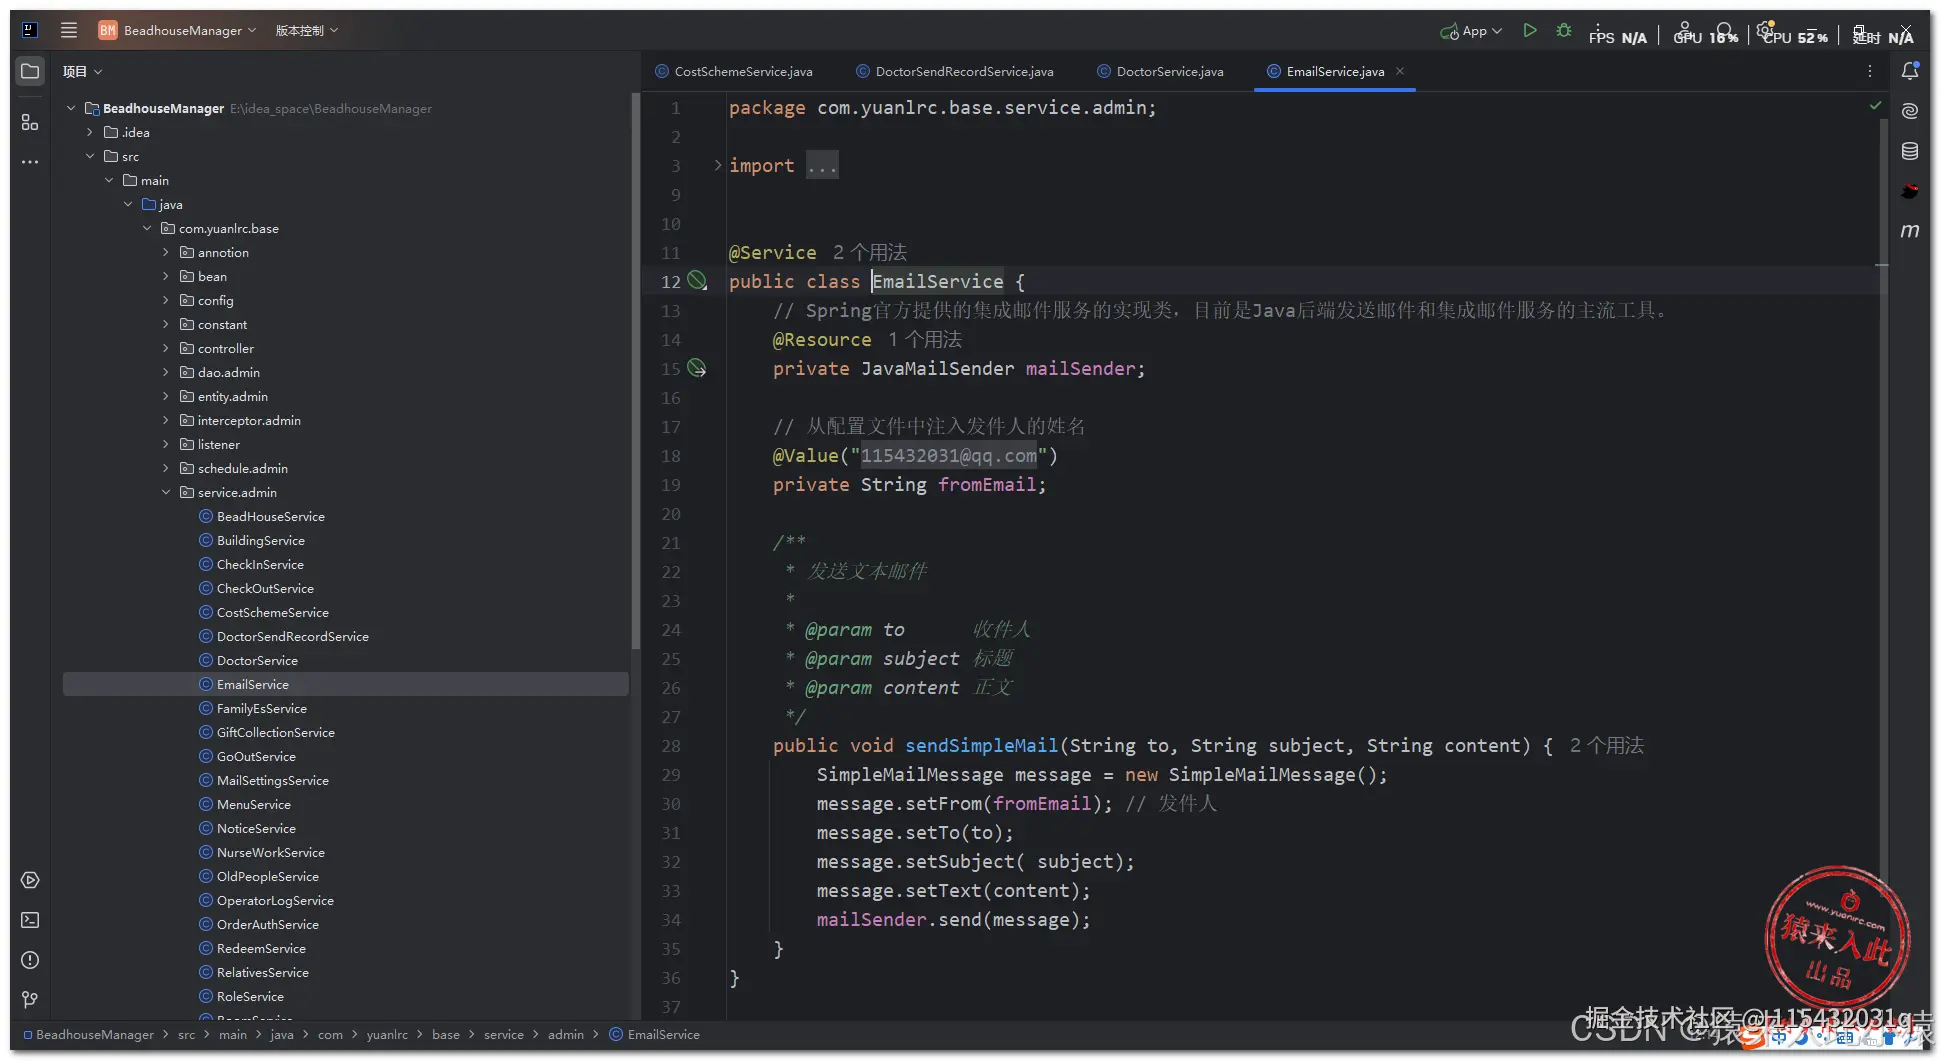
Task: Click the src breadcrumb in status bar
Action: click(x=187, y=1034)
